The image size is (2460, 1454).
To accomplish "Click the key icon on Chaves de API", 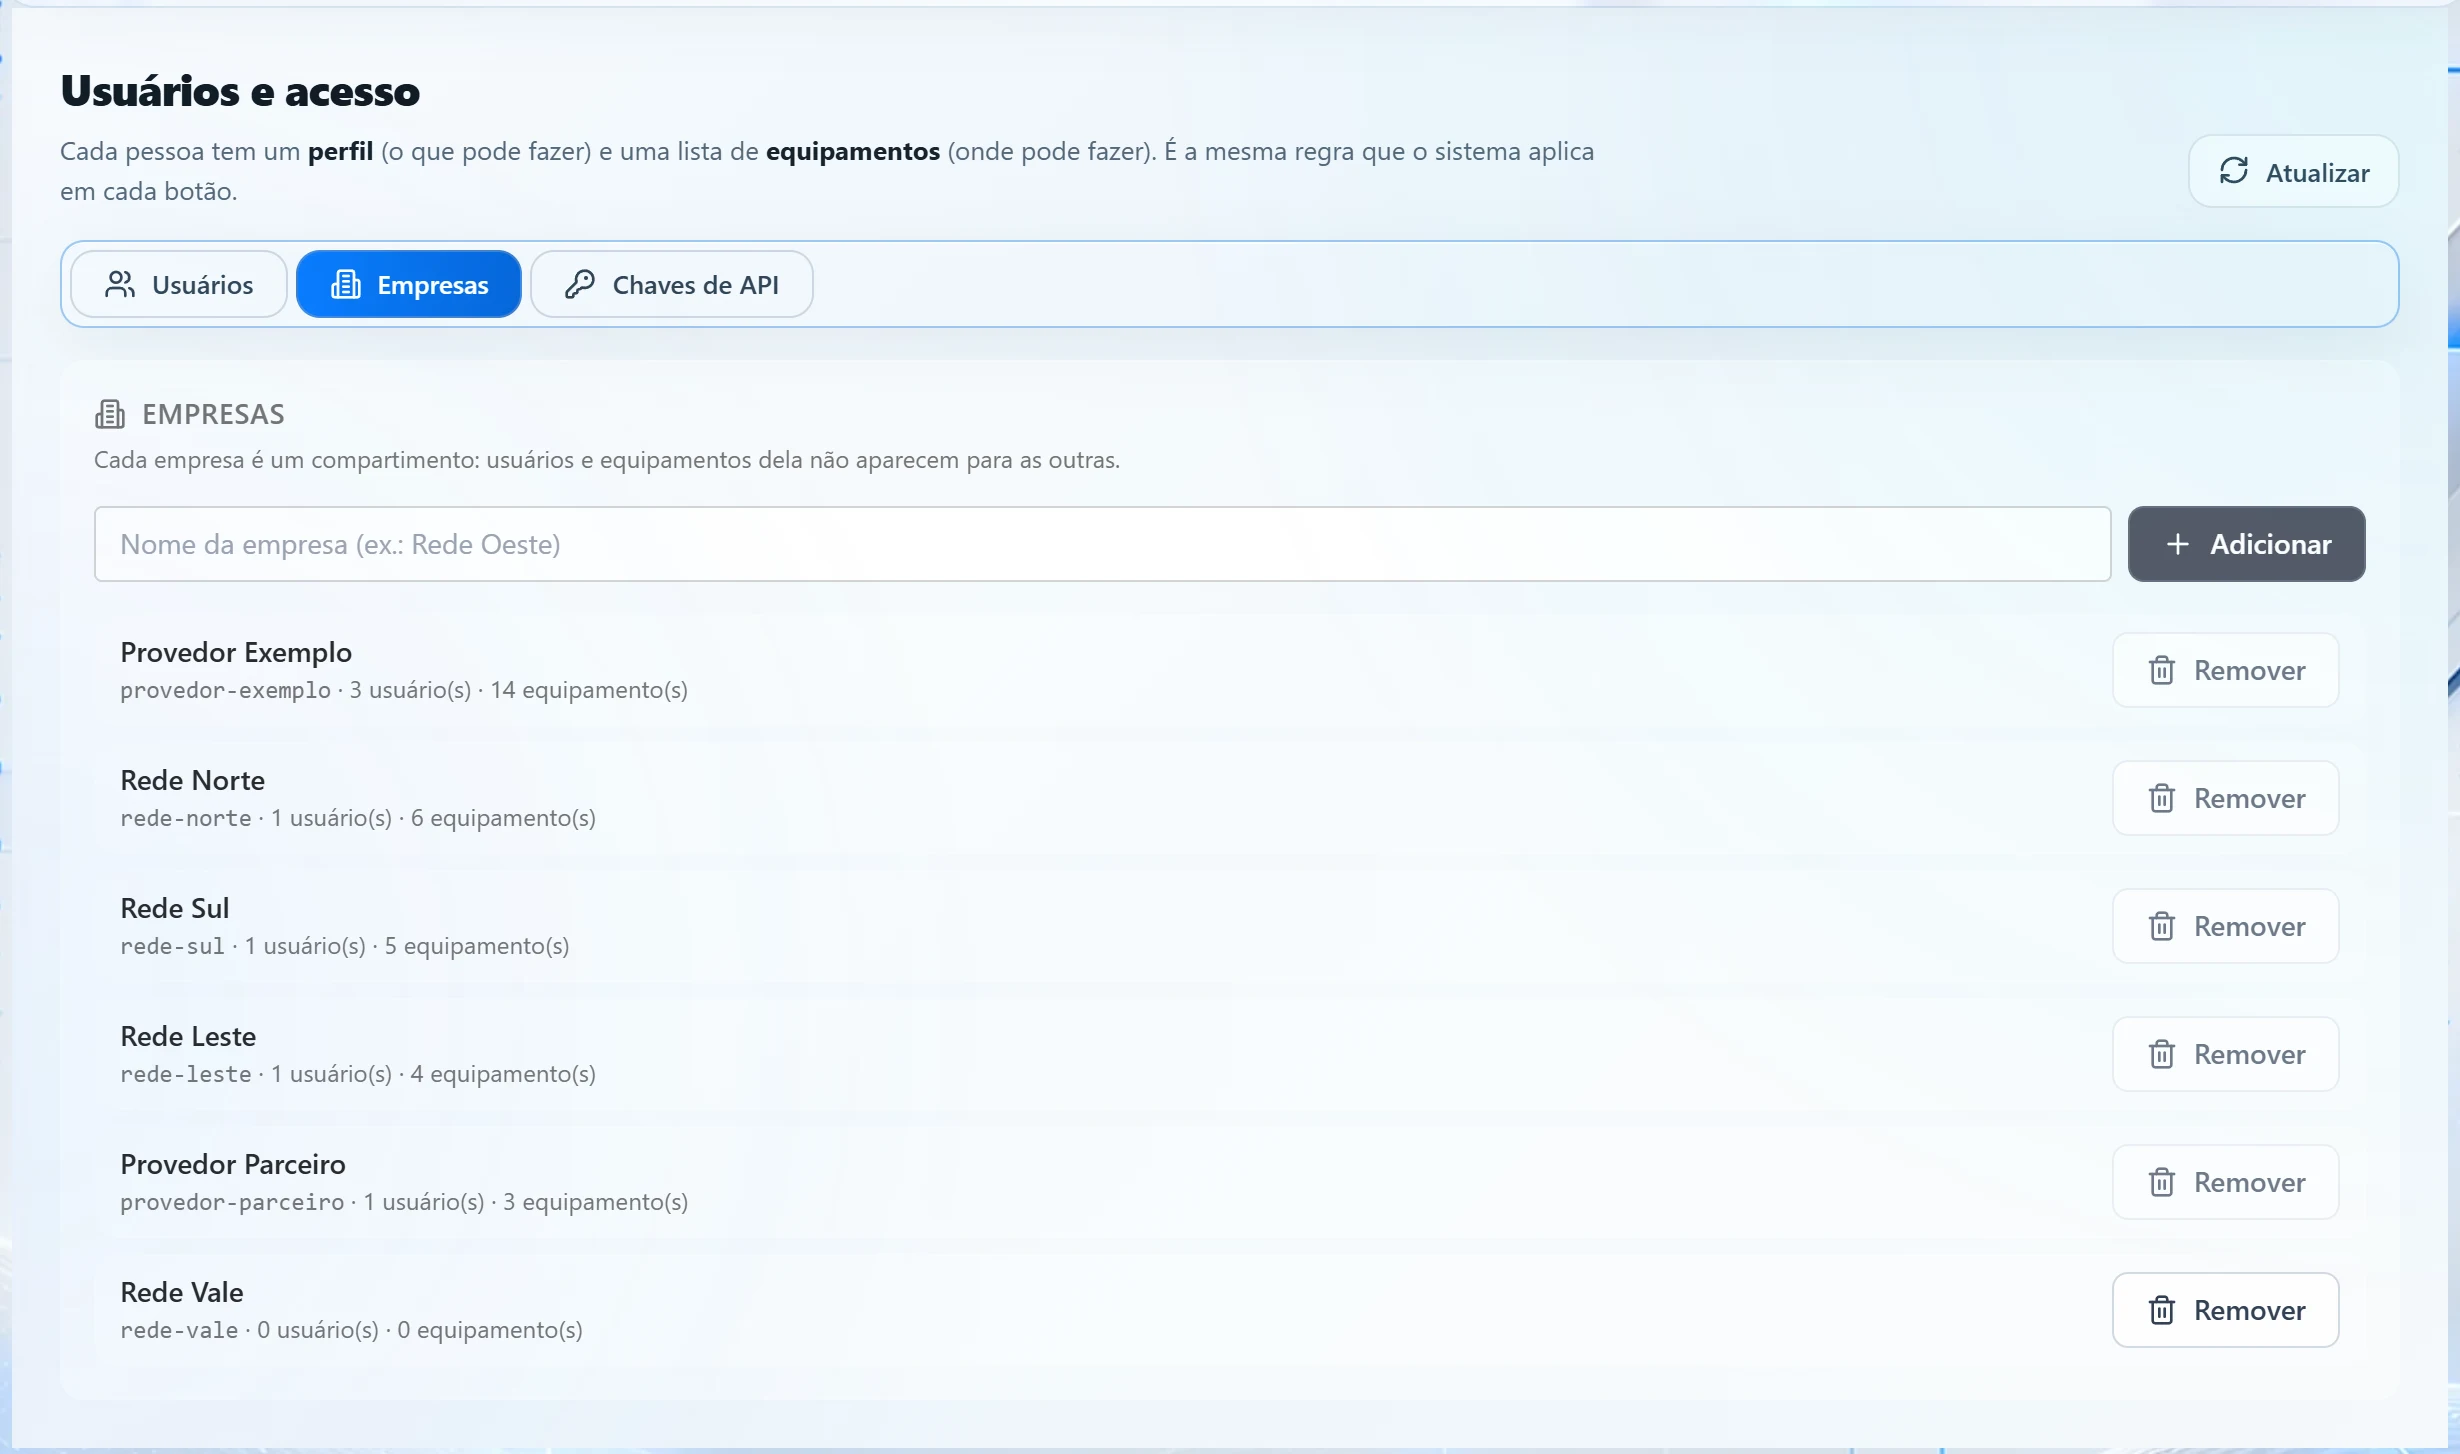I will point(580,285).
